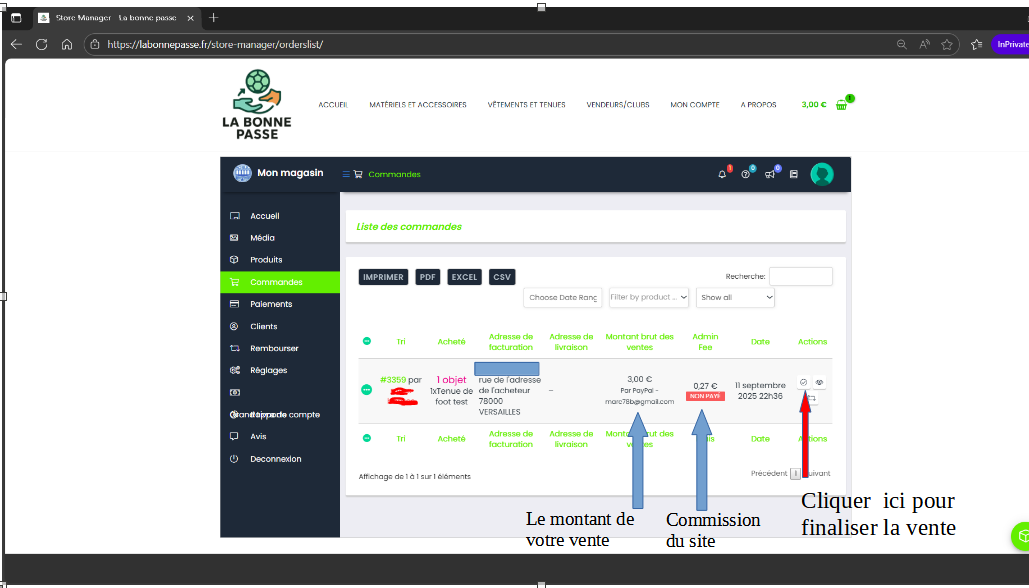Open the help question mark icon
1029x588 pixels.
[x=746, y=174]
